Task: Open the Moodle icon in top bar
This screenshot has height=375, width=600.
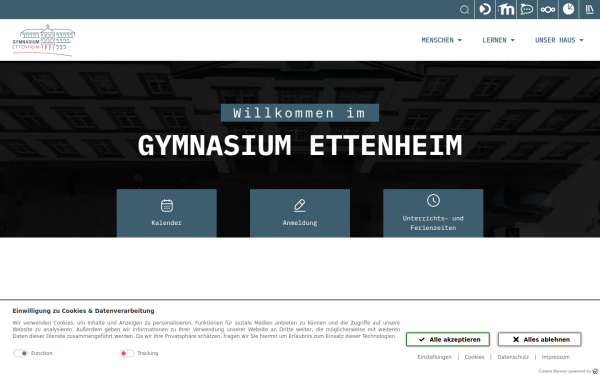Action: 506,9
